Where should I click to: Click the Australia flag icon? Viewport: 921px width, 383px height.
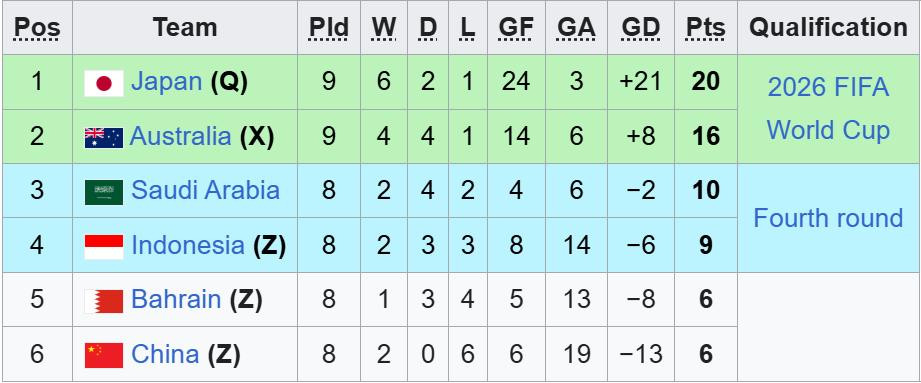click(x=104, y=137)
